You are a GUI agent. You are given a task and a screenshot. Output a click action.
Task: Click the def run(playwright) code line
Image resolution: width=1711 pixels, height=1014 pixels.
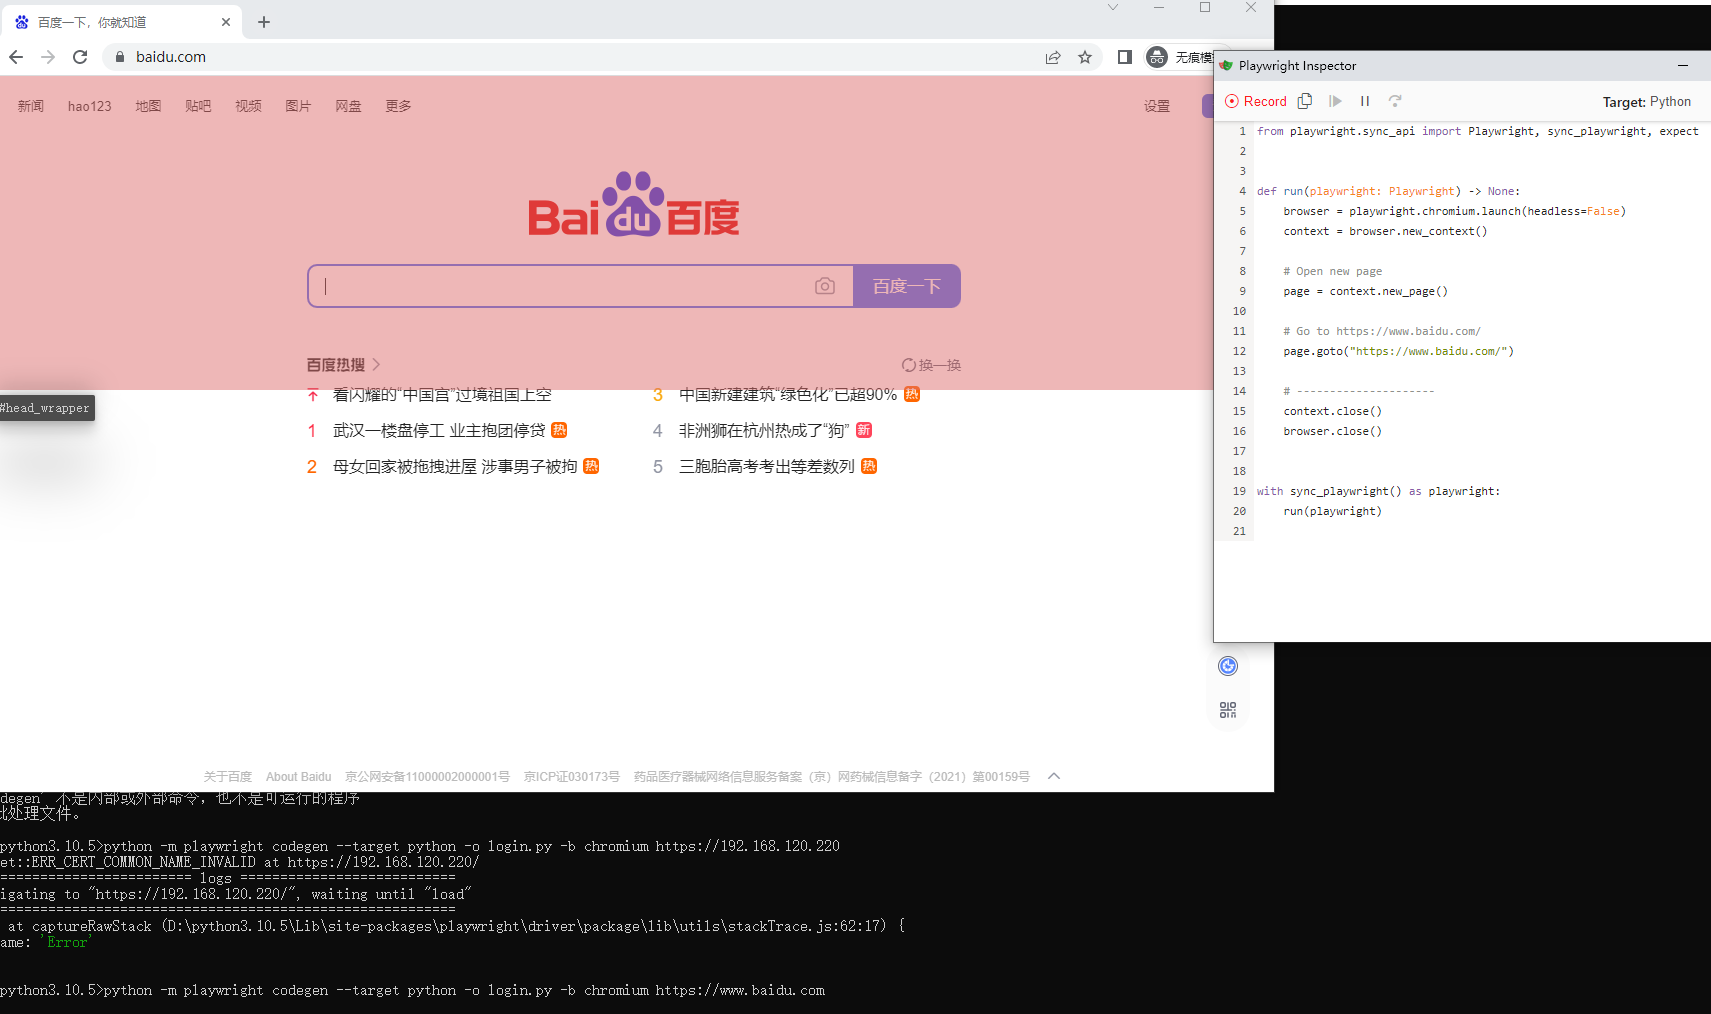(1388, 191)
